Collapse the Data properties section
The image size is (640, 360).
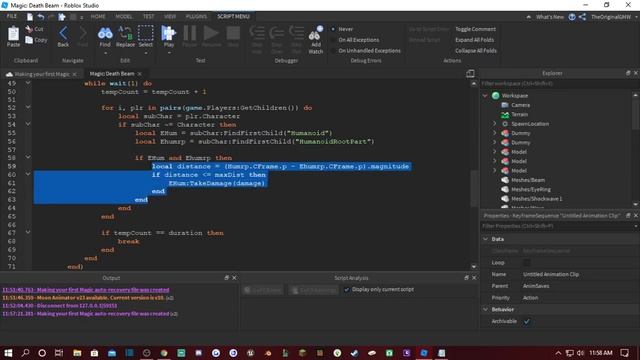pos(485,239)
